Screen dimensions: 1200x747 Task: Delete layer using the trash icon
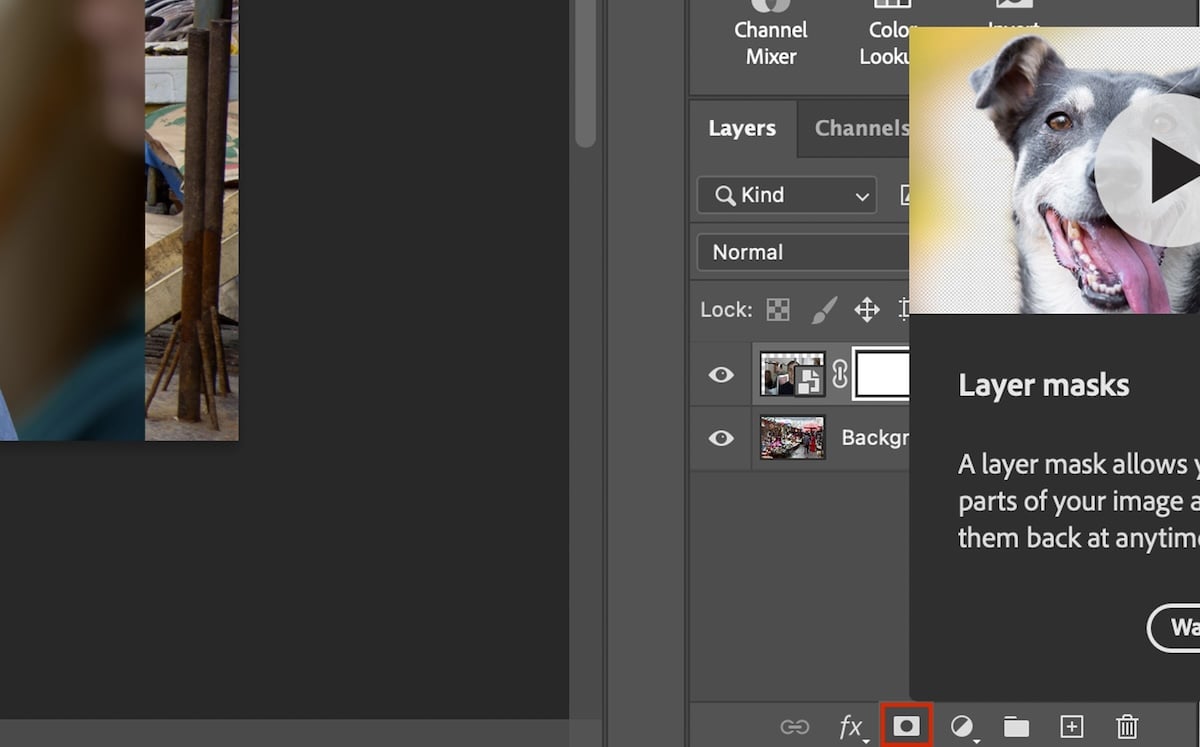(x=1126, y=727)
